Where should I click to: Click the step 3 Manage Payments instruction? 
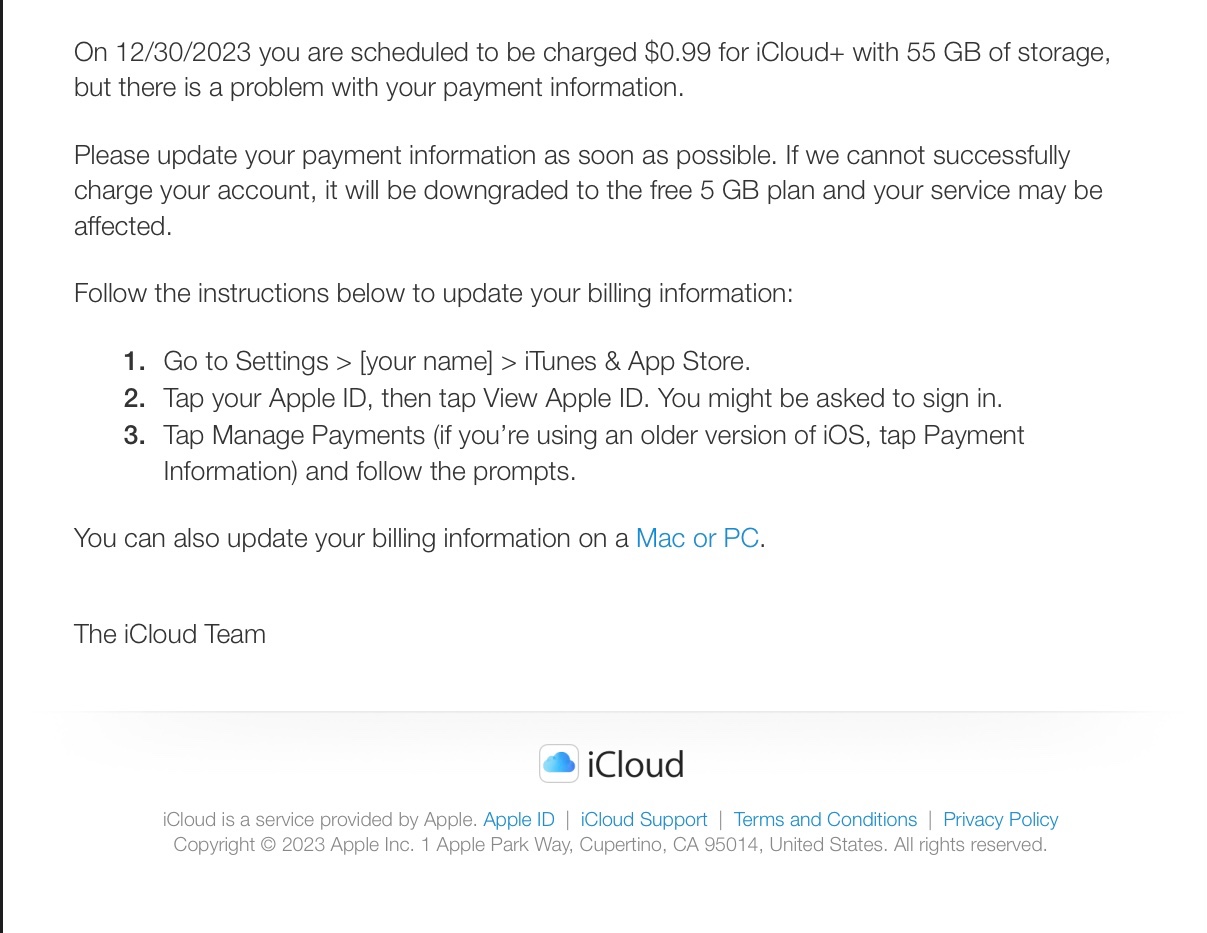click(594, 453)
